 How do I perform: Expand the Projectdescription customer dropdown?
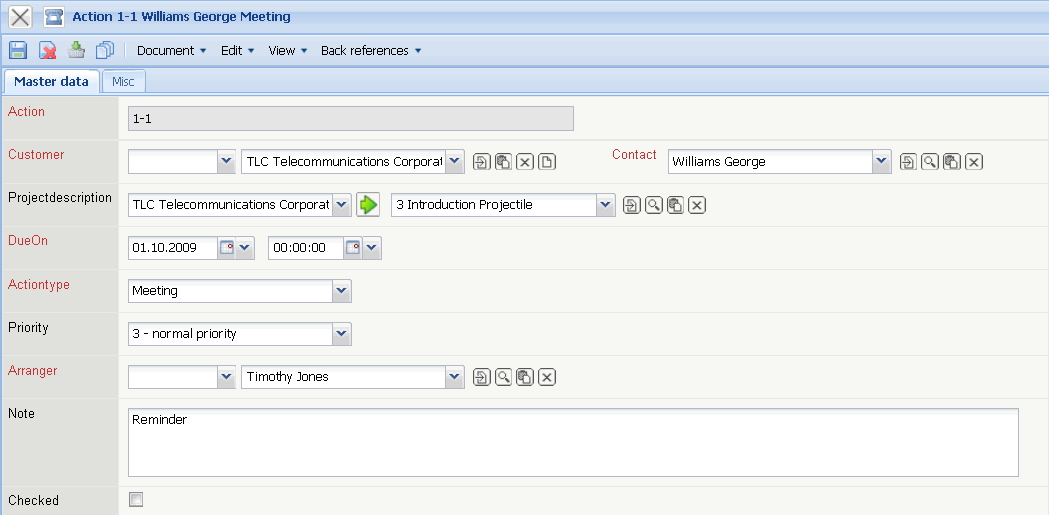click(341, 205)
